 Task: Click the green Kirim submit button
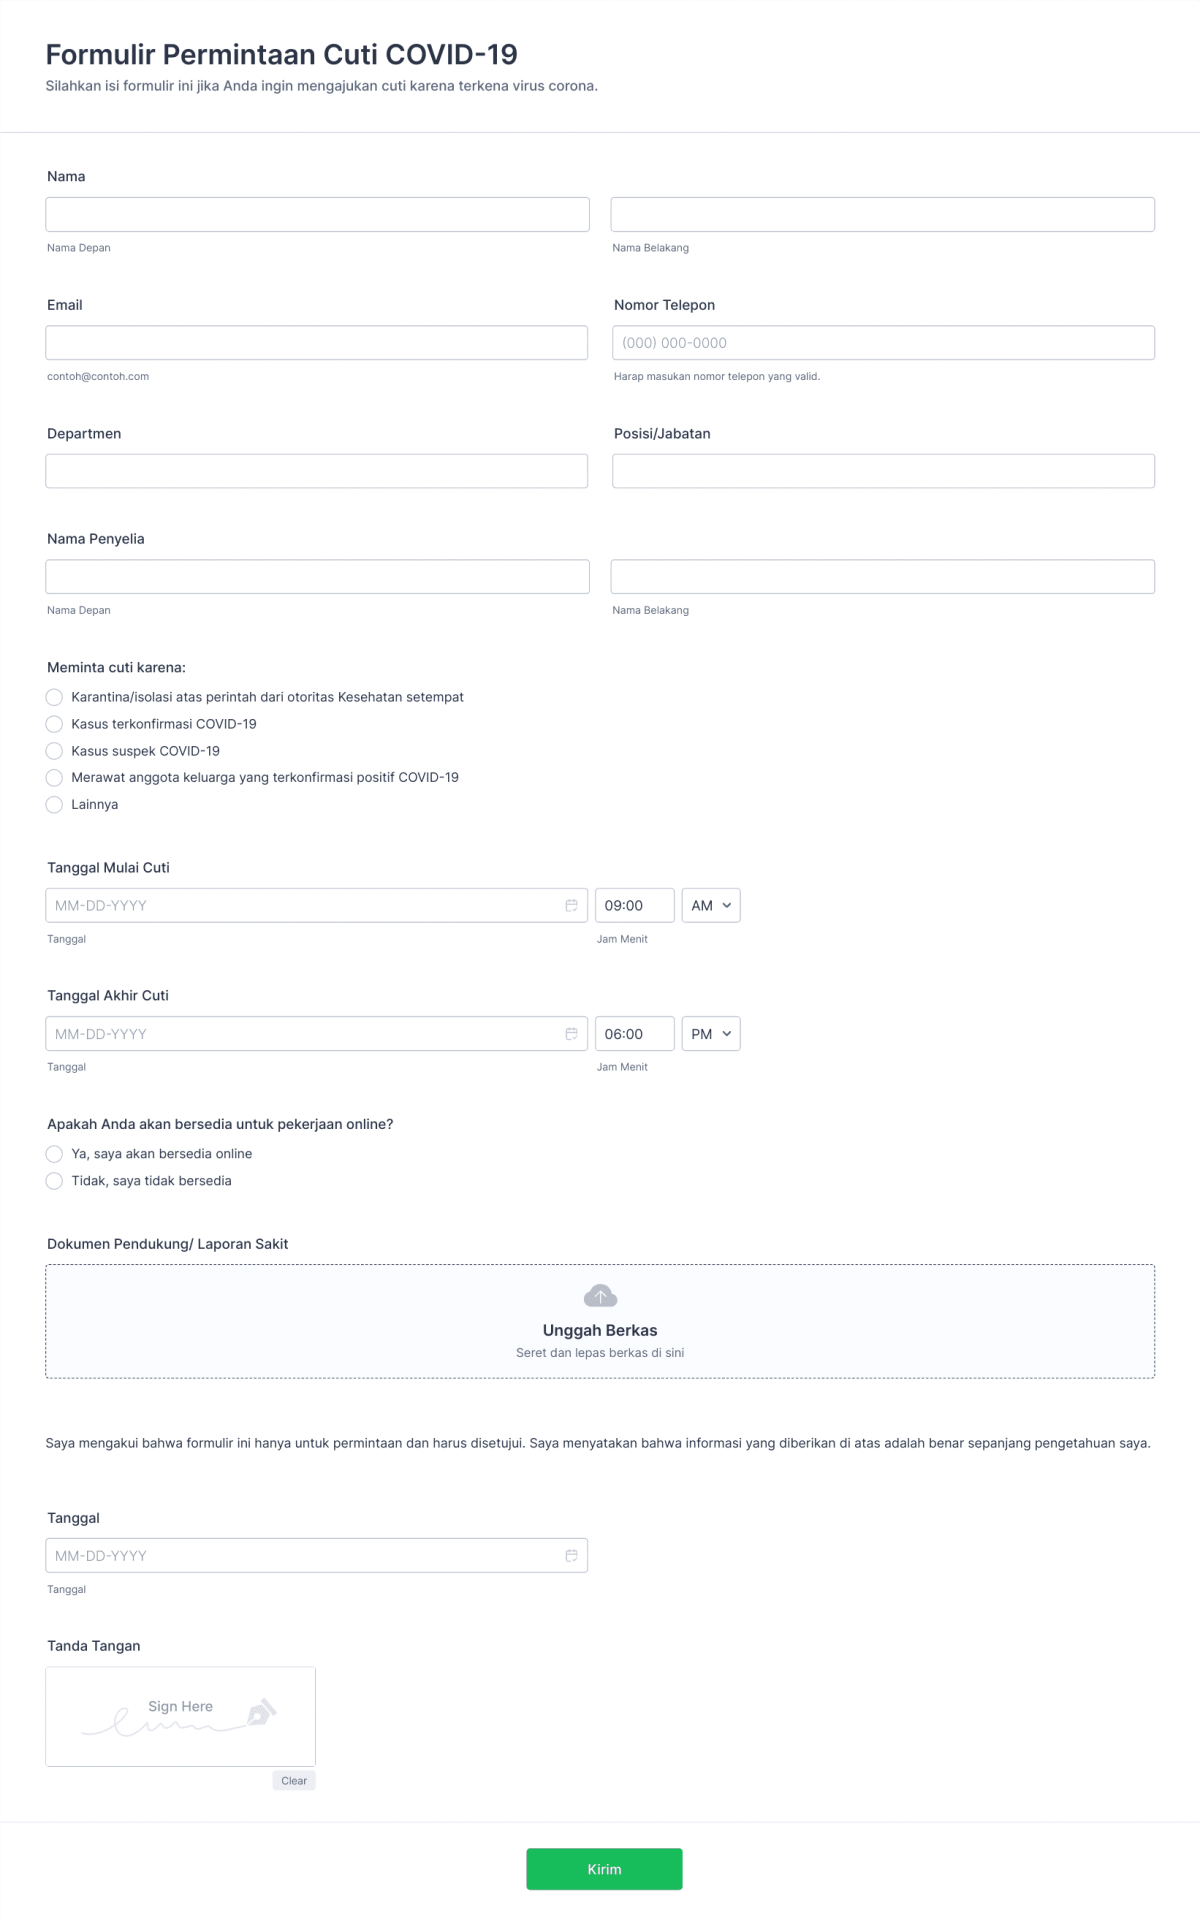click(603, 1868)
